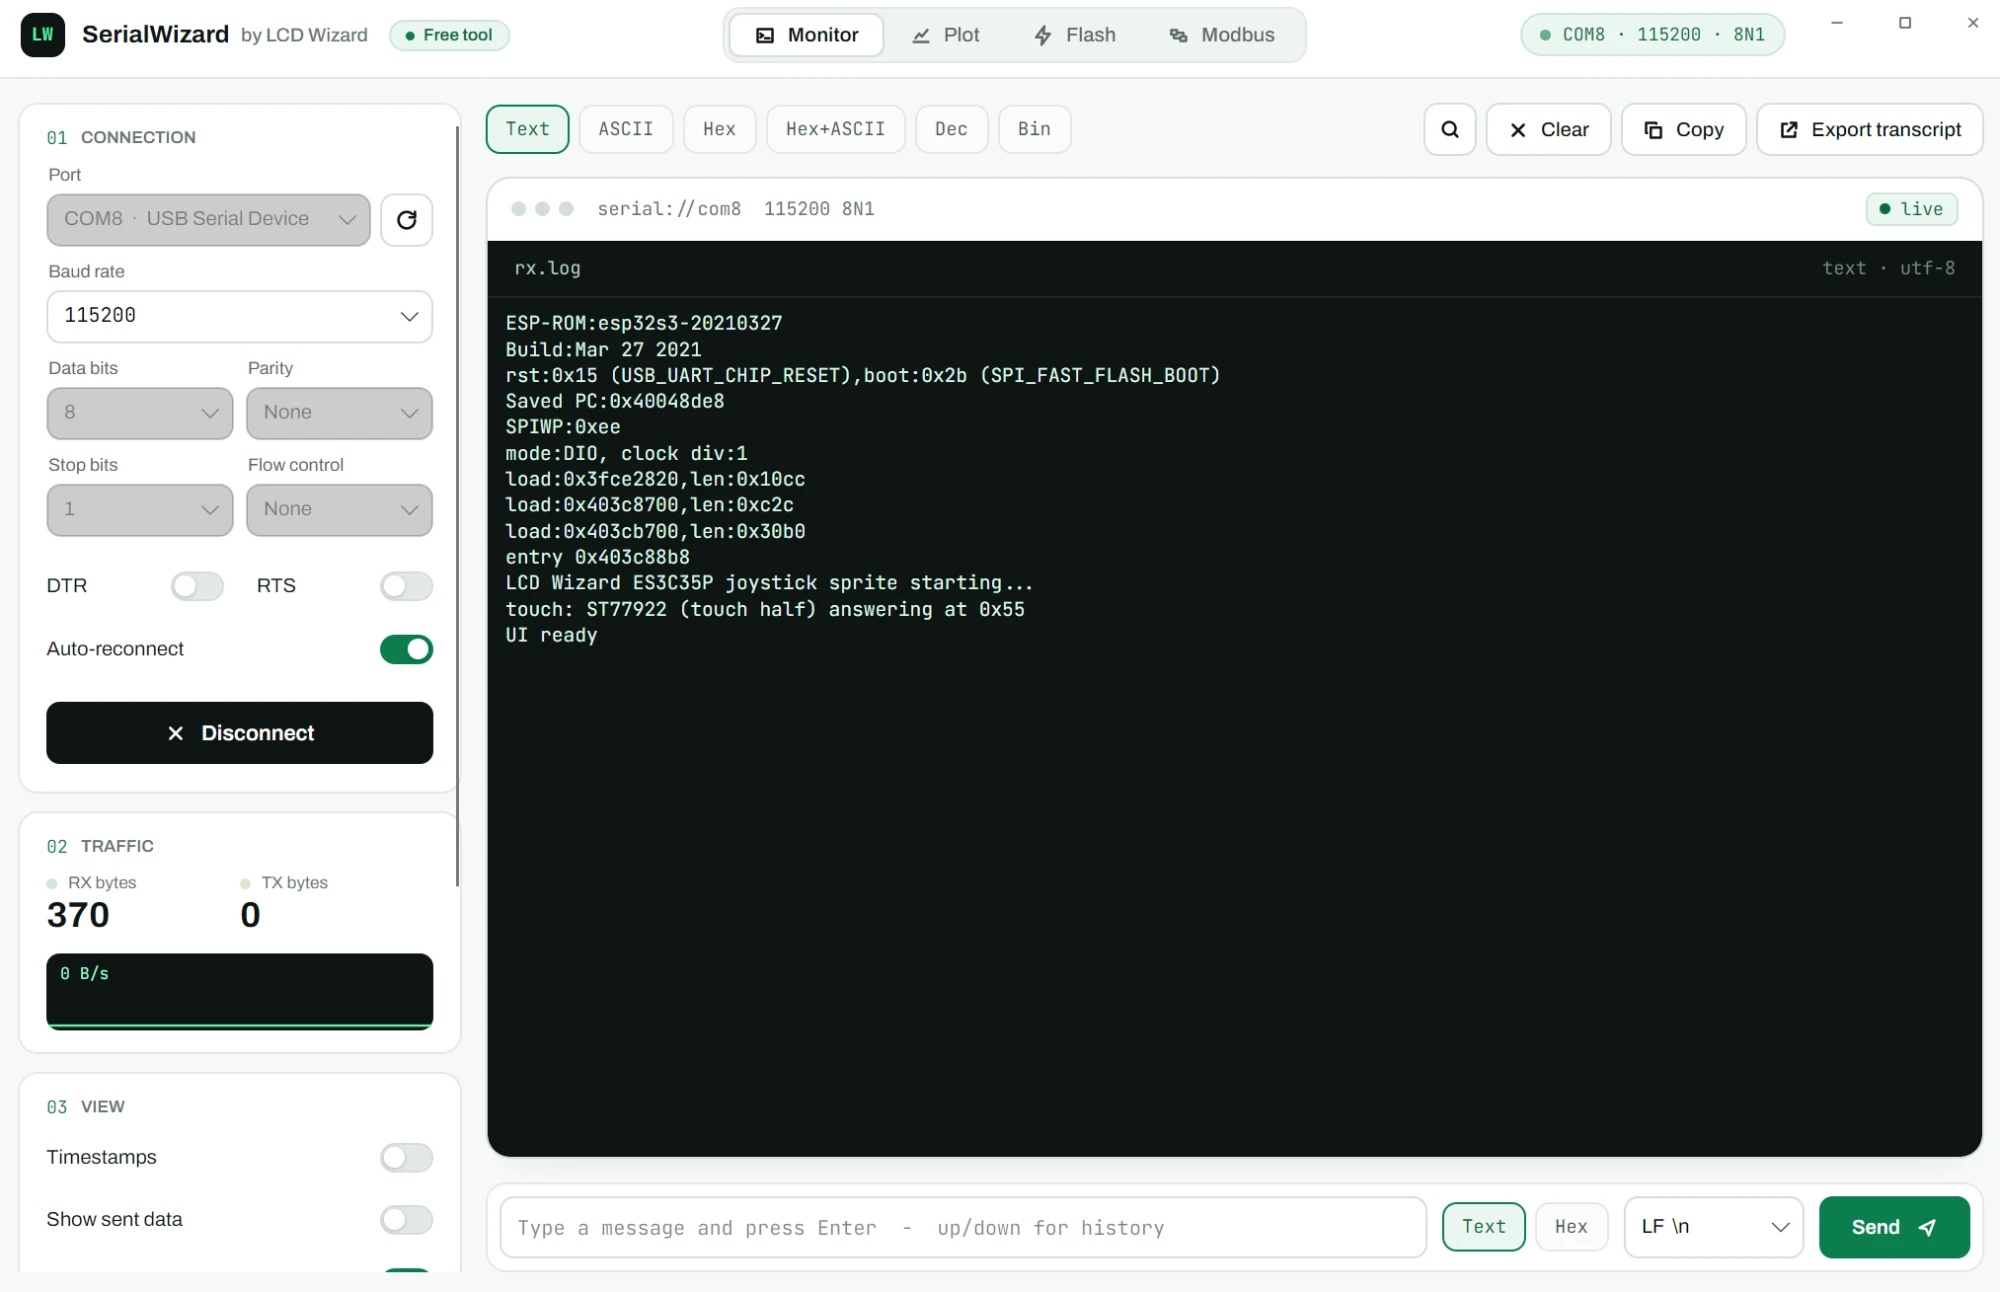Toggle the RTS switch
The height and width of the screenshot is (1292, 2000).
pyautogui.click(x=406, y=586)
